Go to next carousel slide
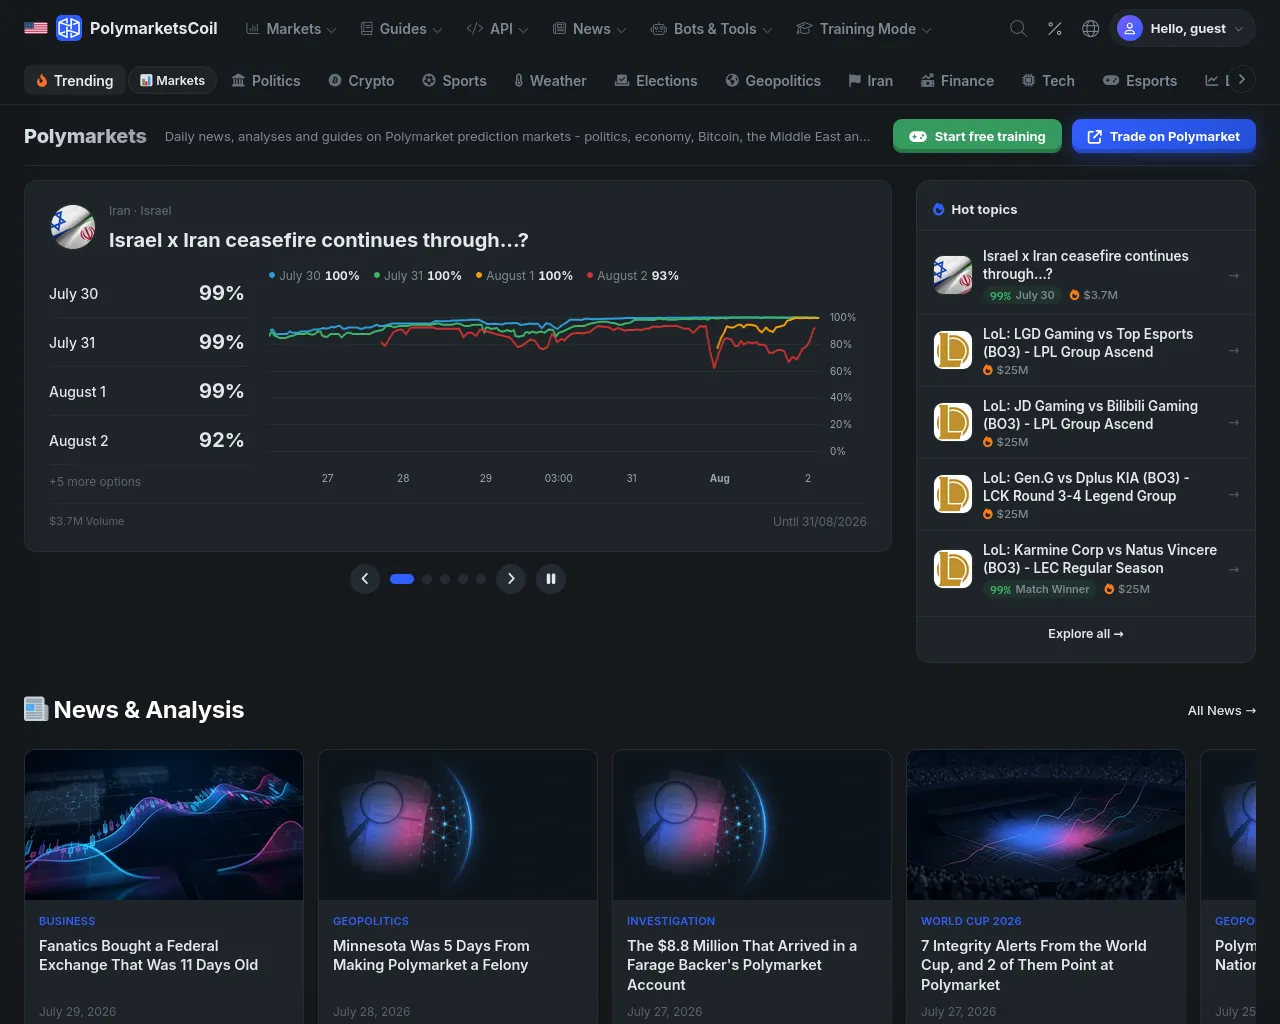Screen dimensions: 1280x1024 pos(511,578)
